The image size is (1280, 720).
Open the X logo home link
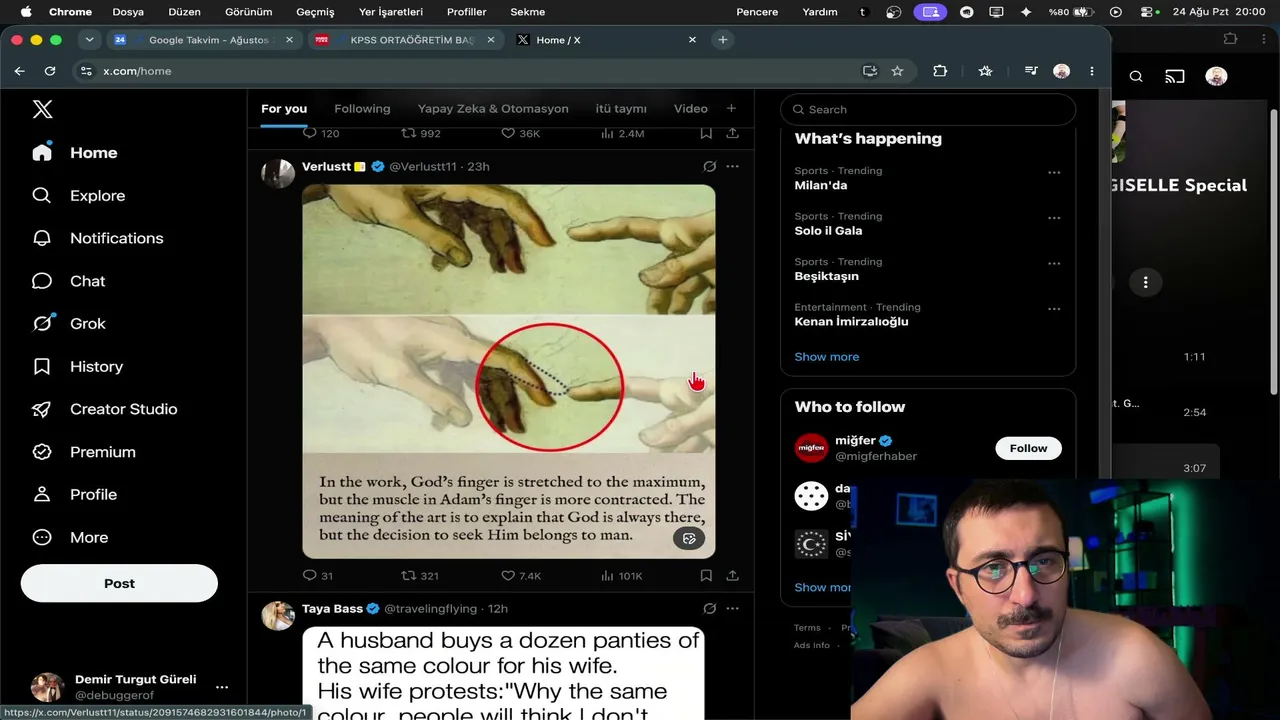point(42,109)
